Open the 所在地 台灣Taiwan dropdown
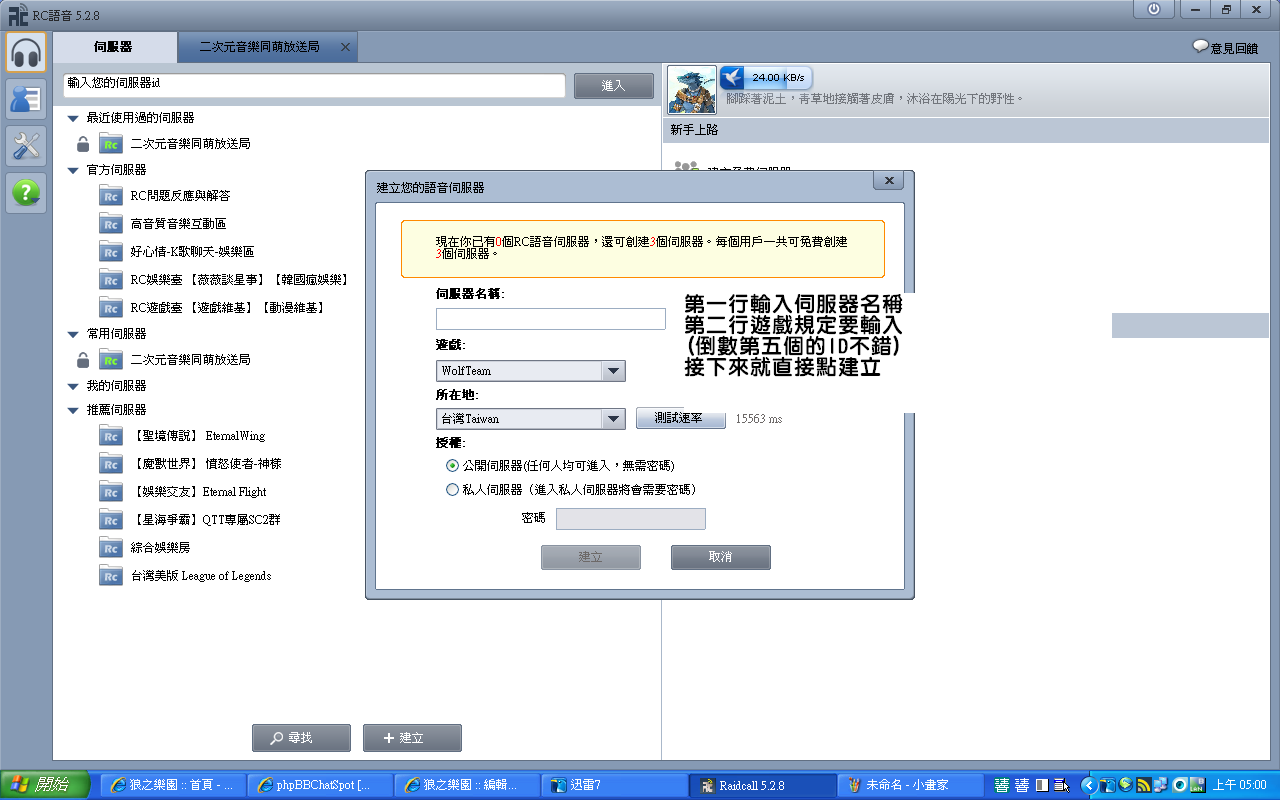Screen dimensions: 1280x800 coord(614,419)
